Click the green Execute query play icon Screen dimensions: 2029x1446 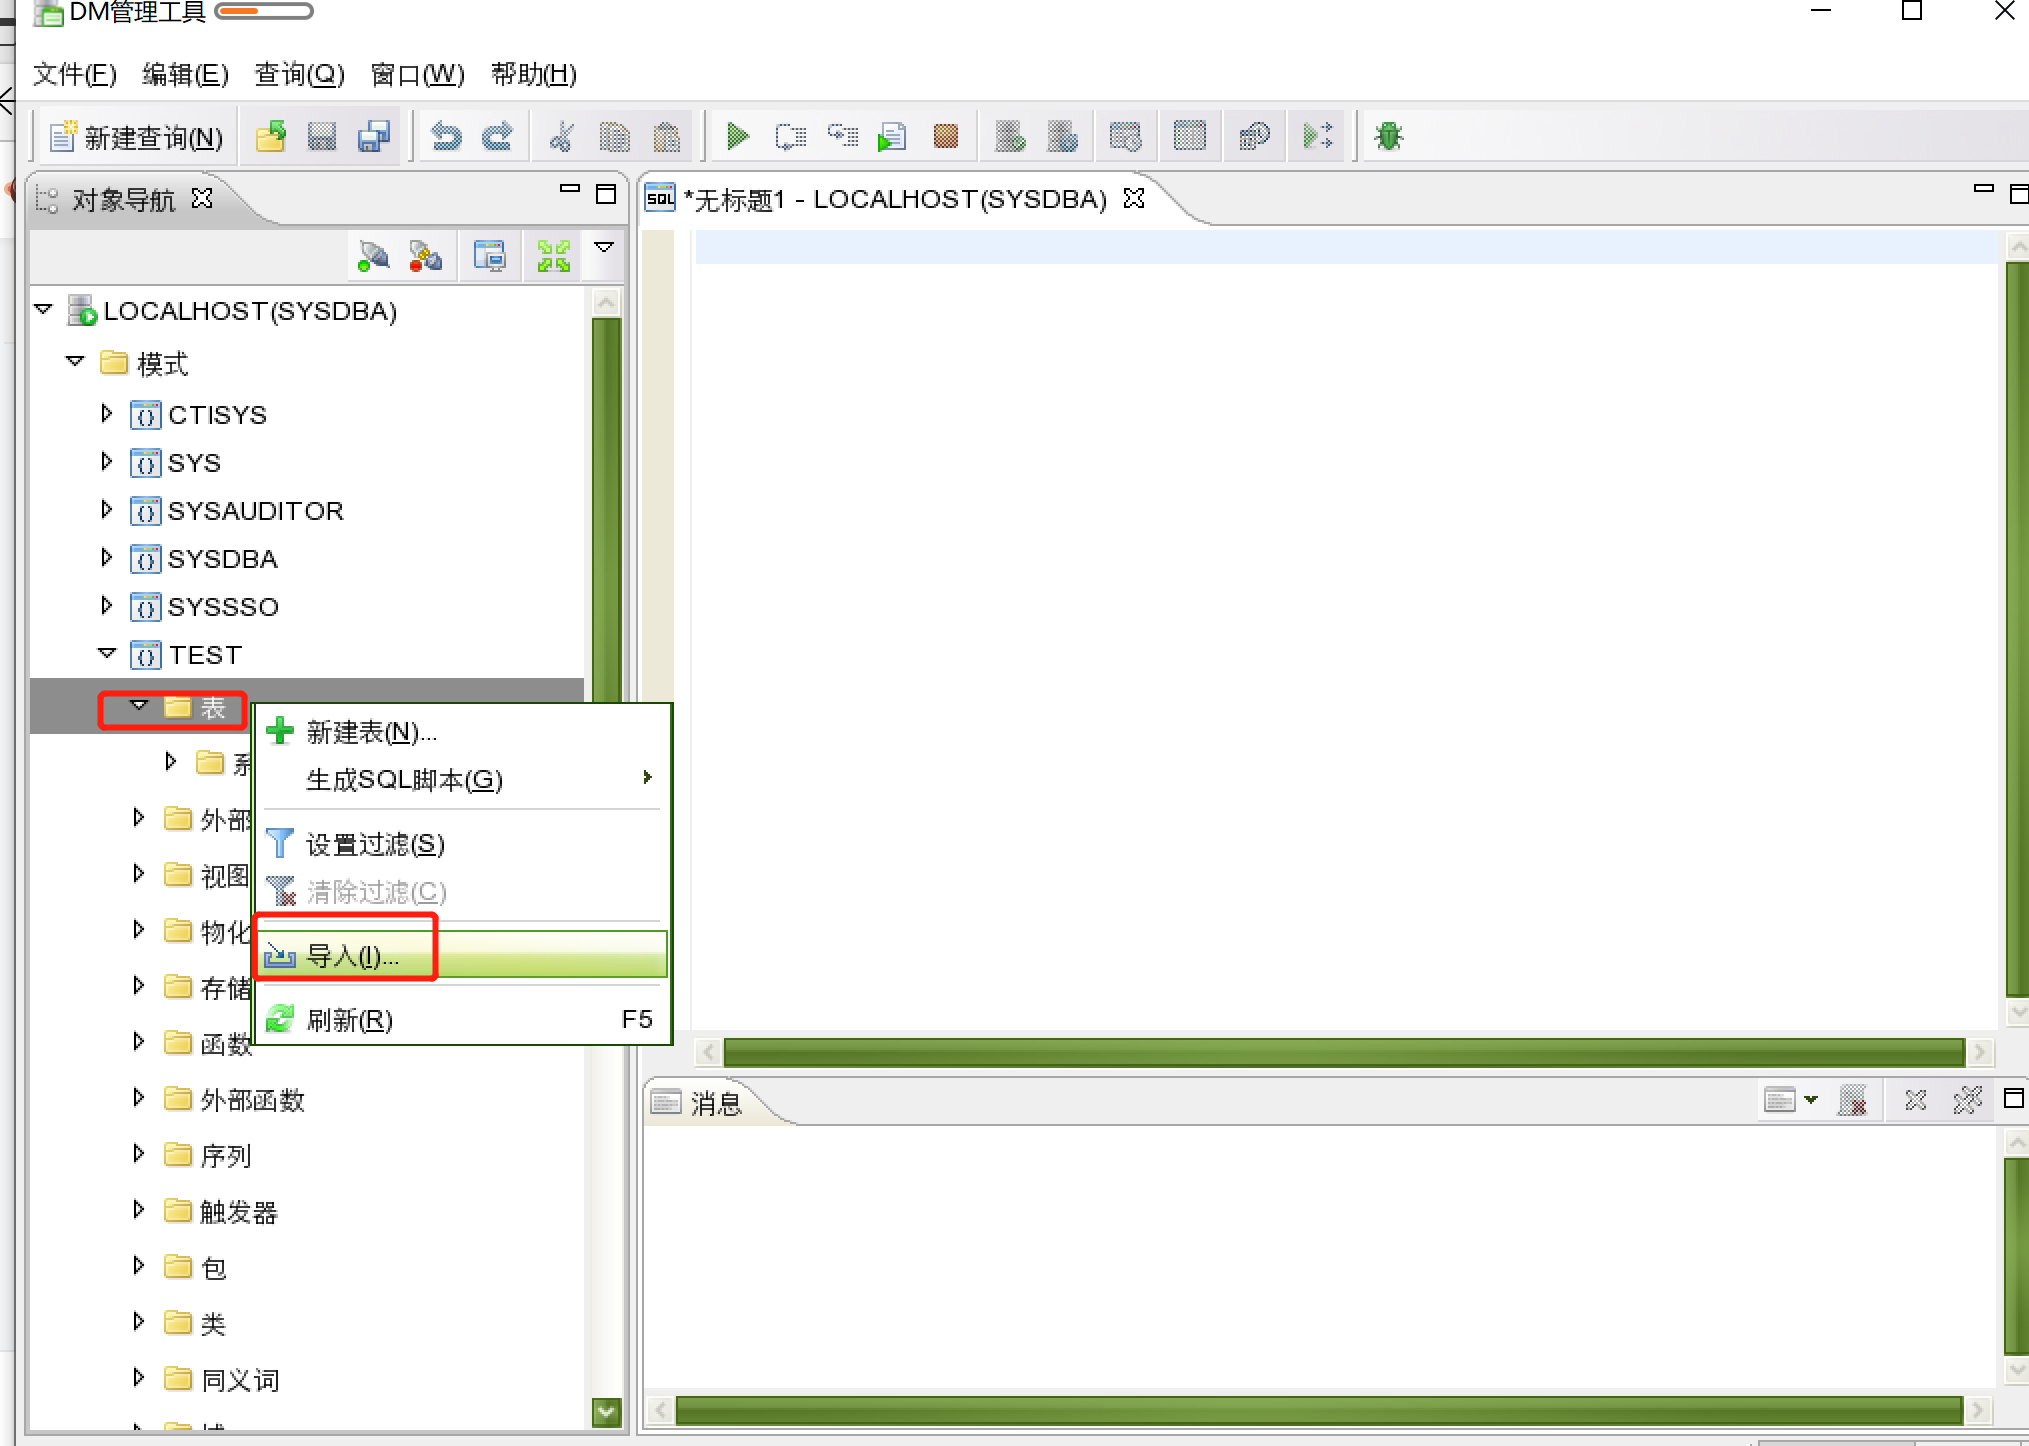[x=738, y=136]
